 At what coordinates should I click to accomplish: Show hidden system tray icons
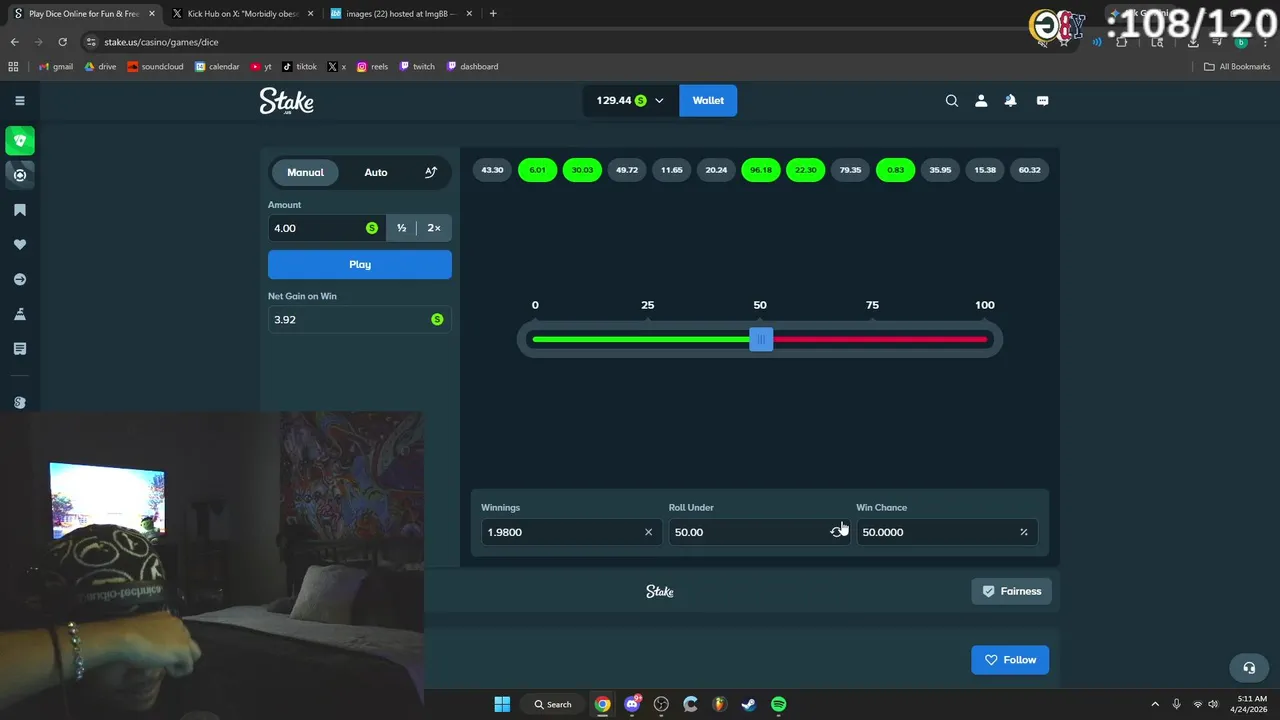(x=1155, y=704)
